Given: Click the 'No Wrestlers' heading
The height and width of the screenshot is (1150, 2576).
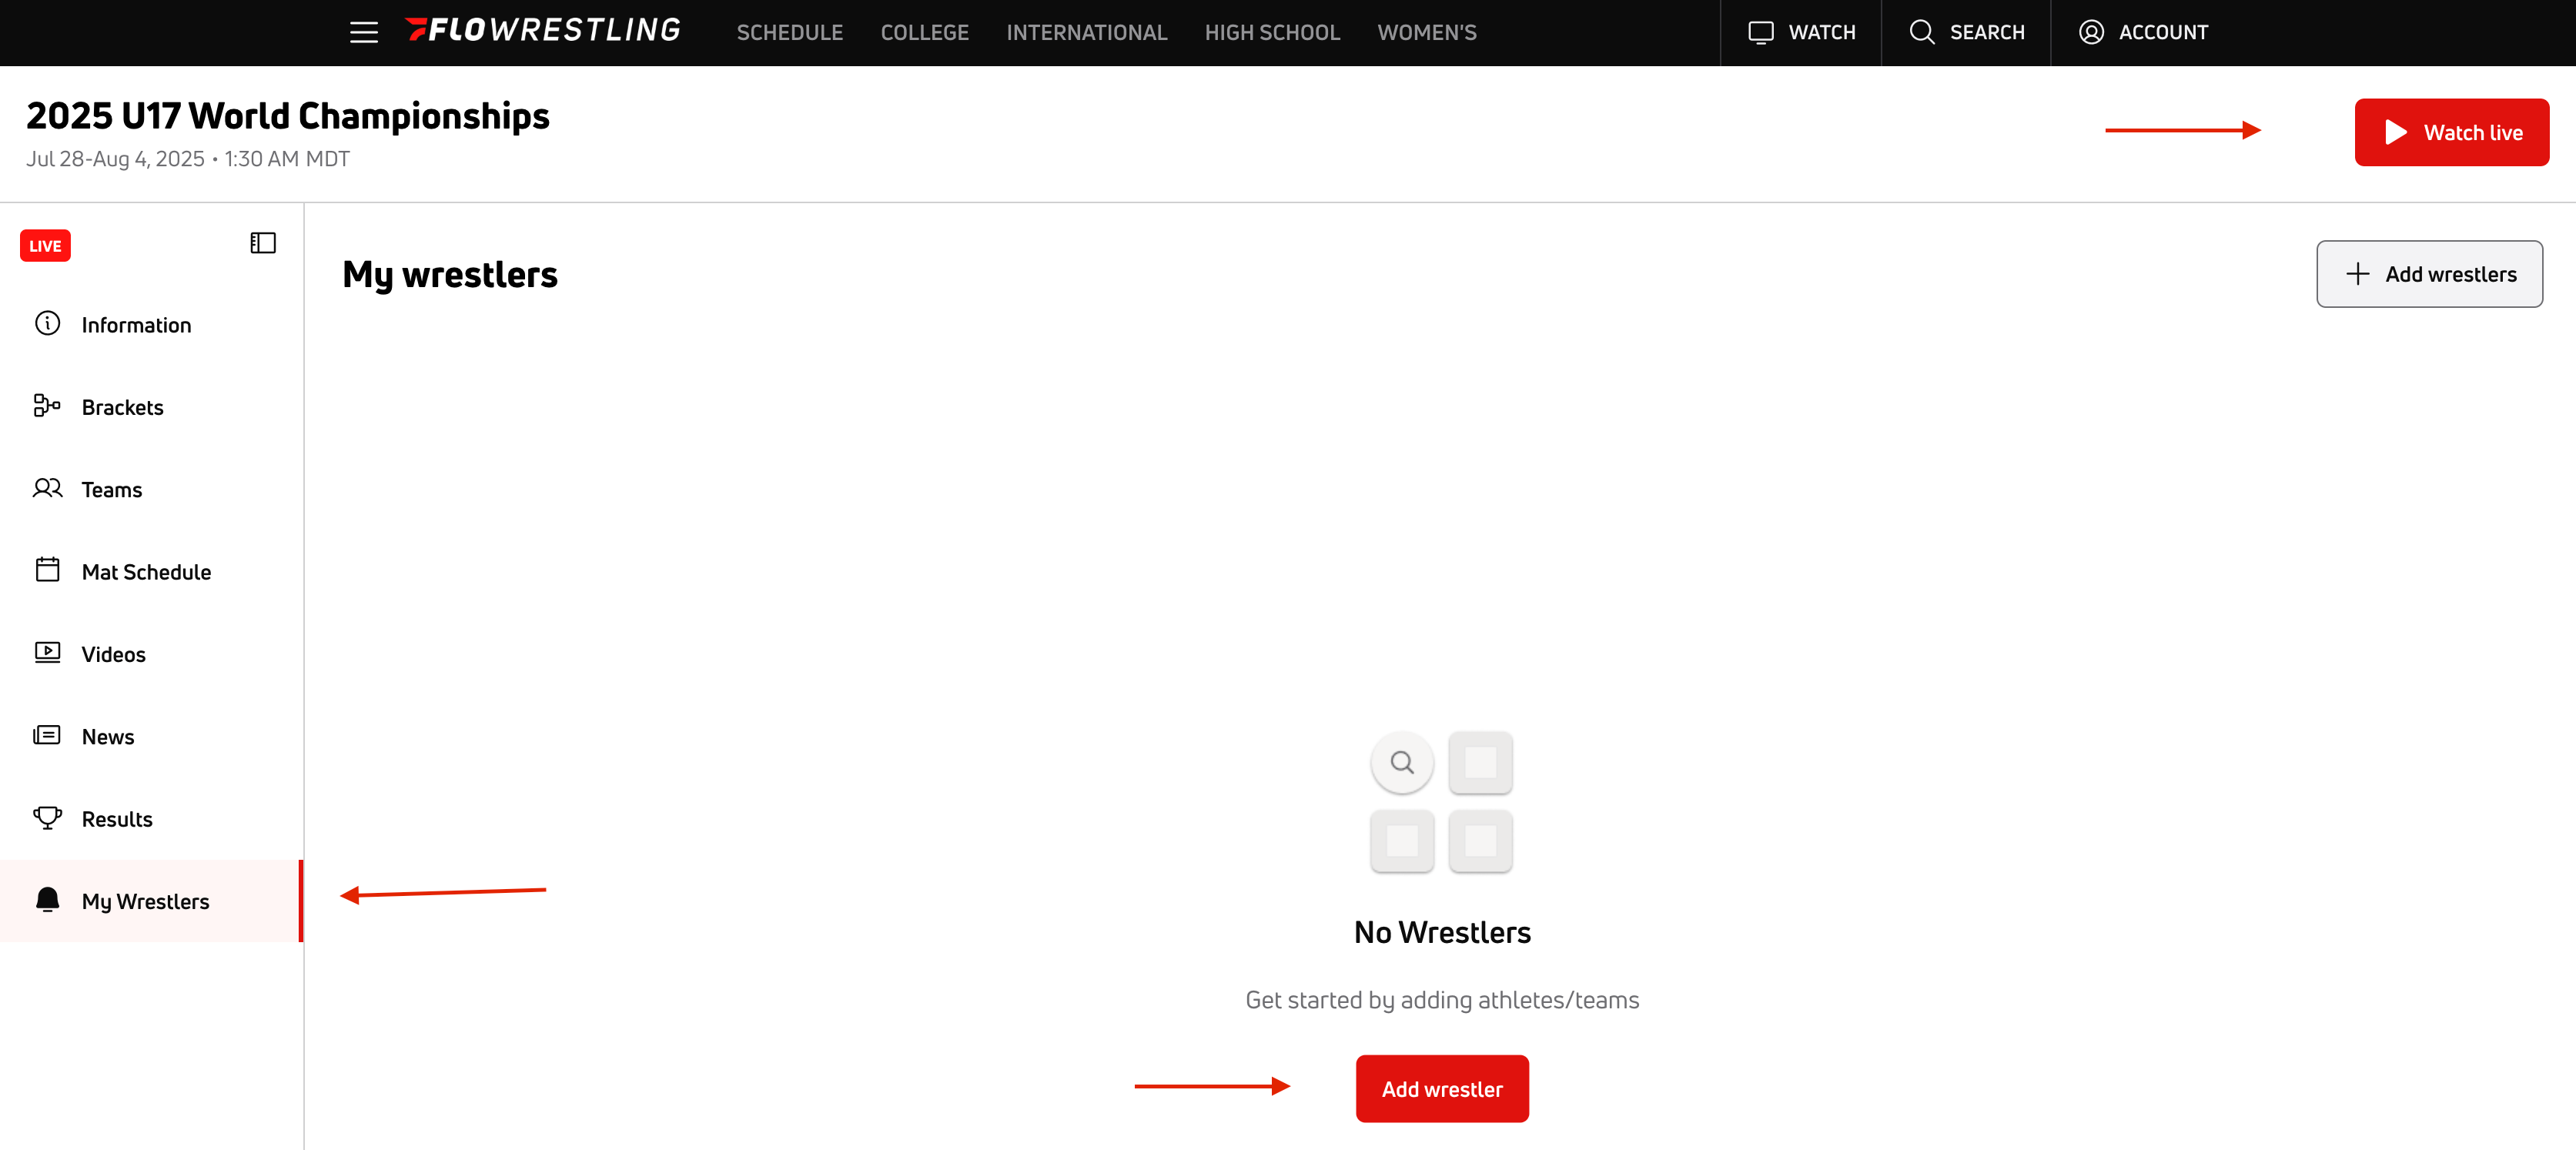Looking at the screenshot, I should 1441,932.
